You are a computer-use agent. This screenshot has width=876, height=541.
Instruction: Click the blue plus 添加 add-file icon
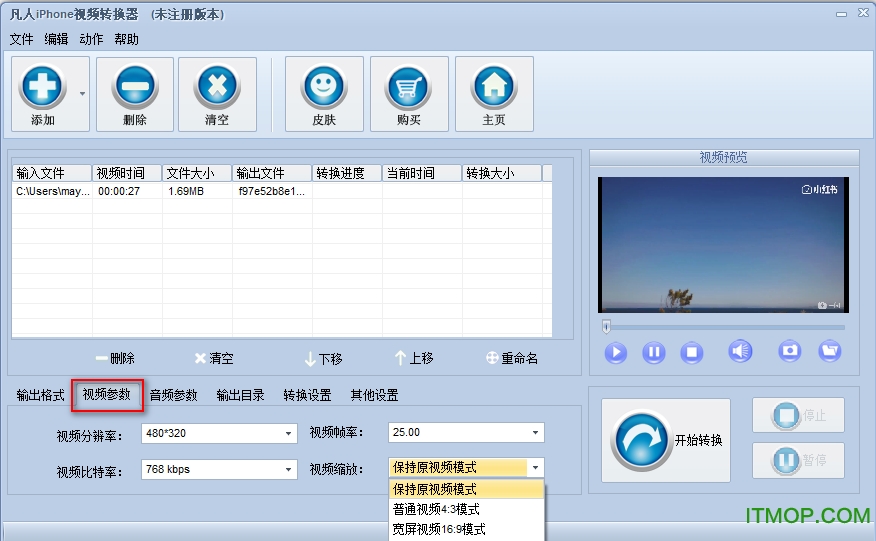pos(42,87)
